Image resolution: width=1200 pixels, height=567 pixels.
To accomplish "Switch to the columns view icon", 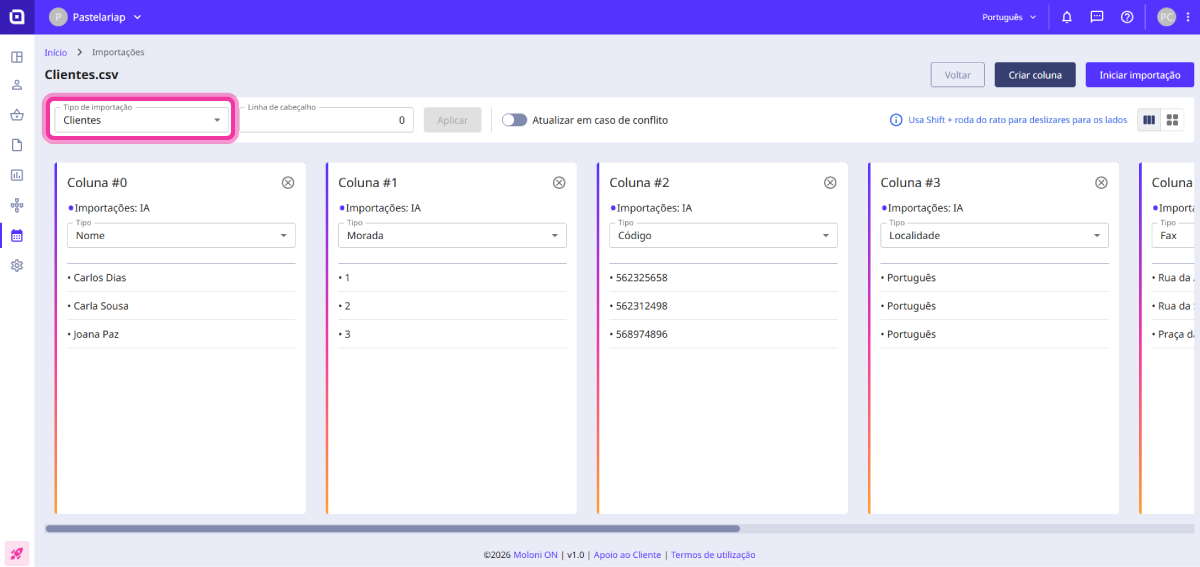I will [1149, 120].
